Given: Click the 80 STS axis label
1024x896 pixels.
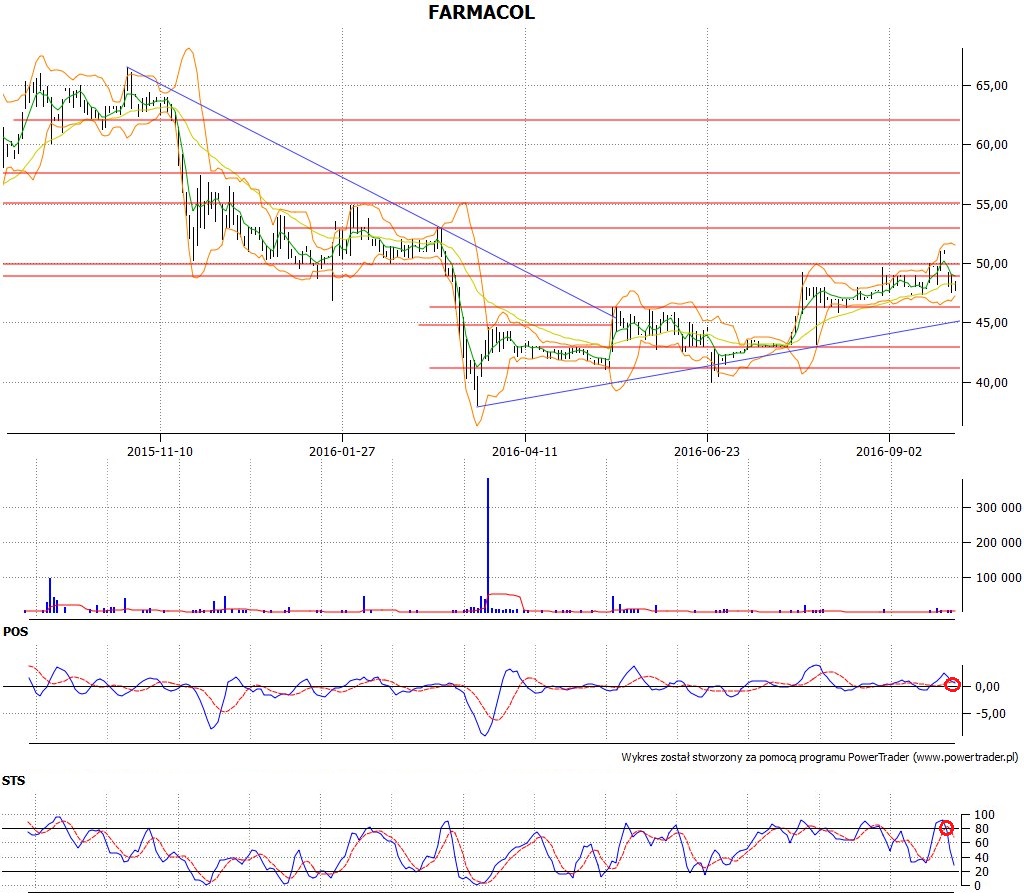Looking at the screenshot, I should 982,829.
